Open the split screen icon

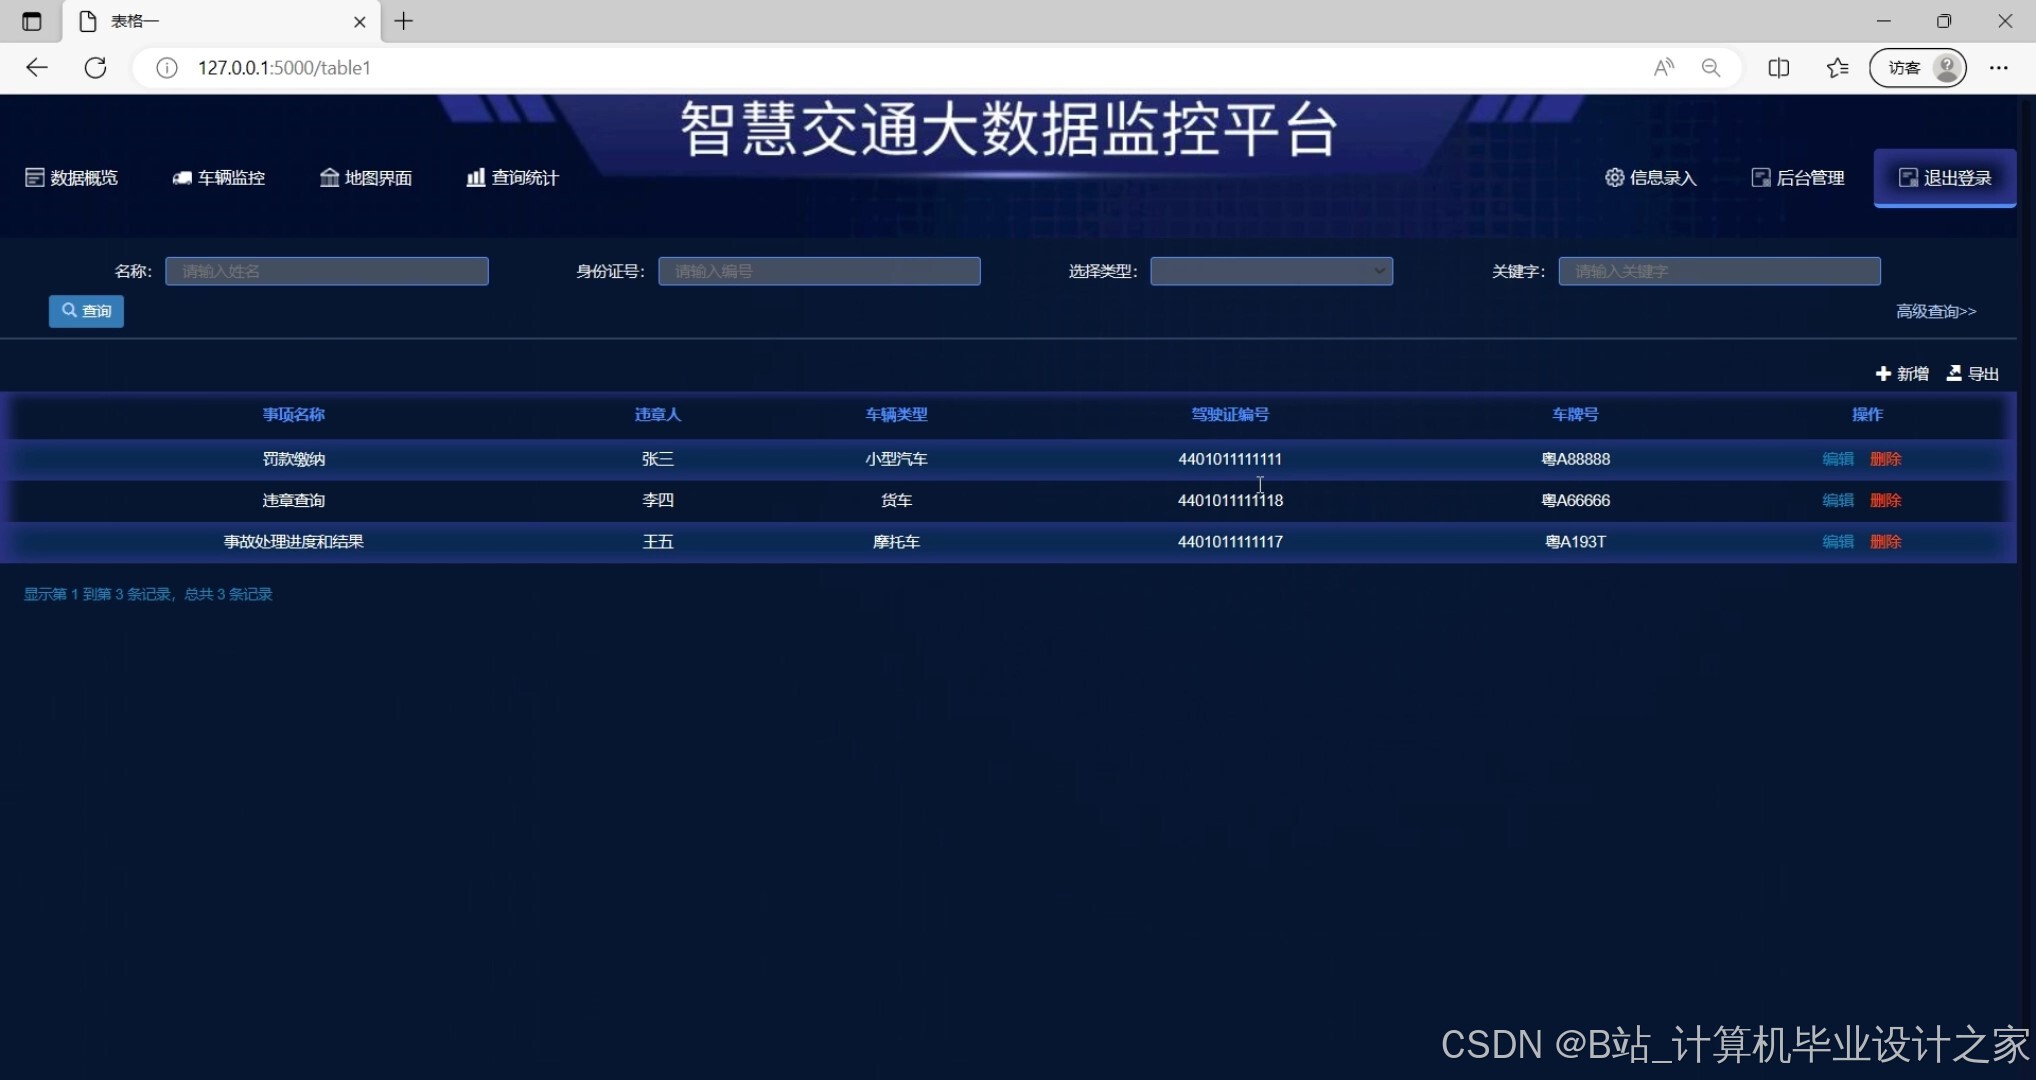(1778, 67)
